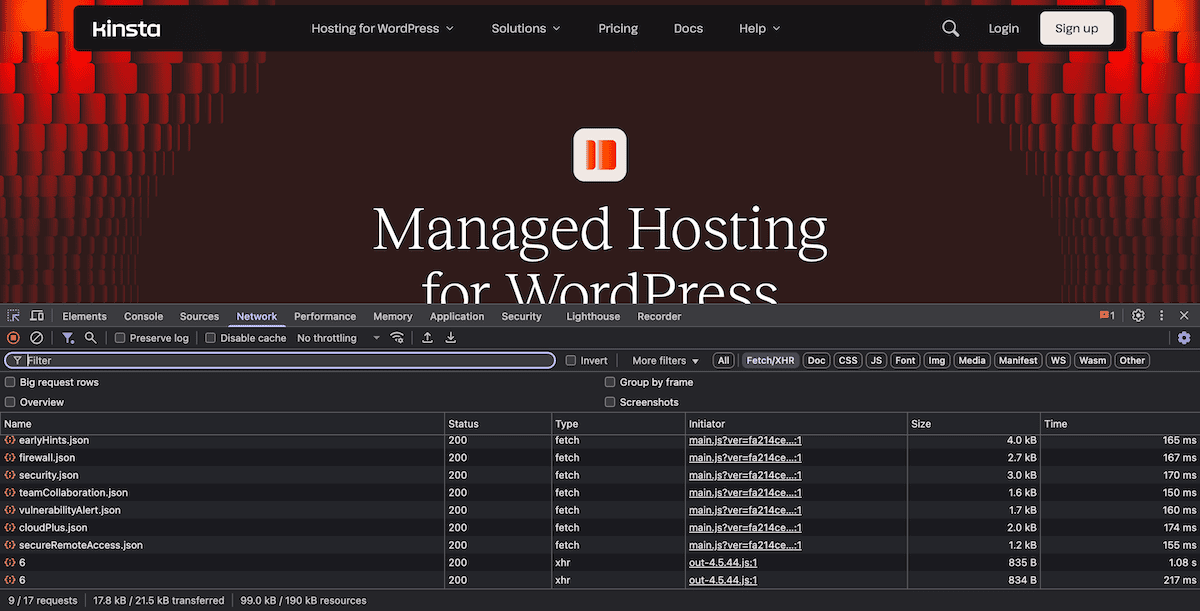Screen dimensions: 1200x611
Task: Select the firewall.json request row
Action: coord(46,458)
